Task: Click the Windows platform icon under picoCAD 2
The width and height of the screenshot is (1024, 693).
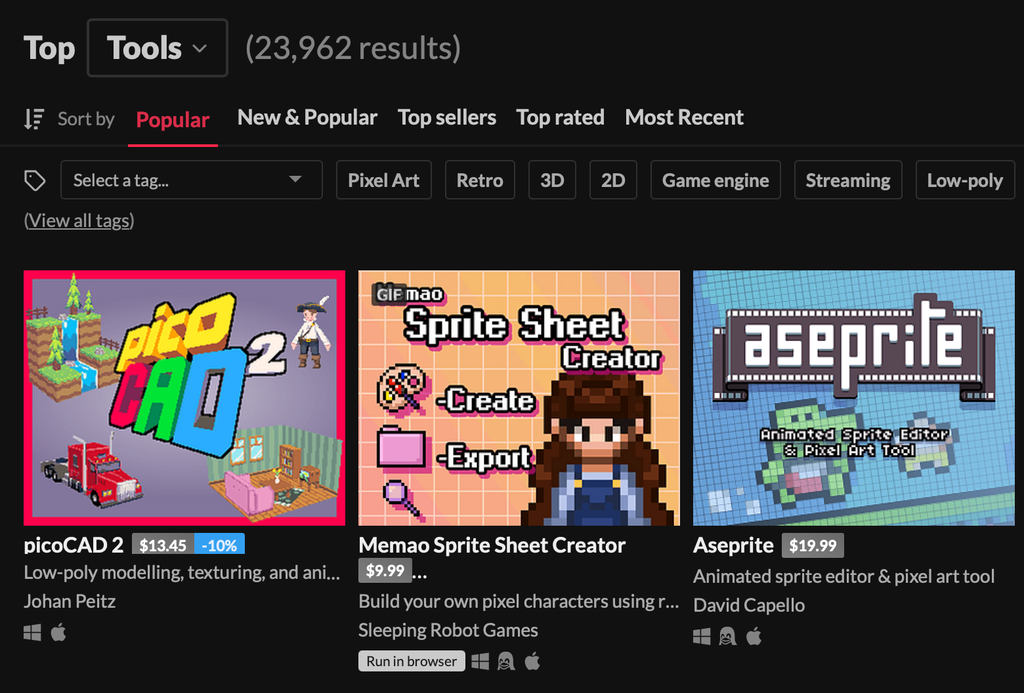Action: point(32,633)
